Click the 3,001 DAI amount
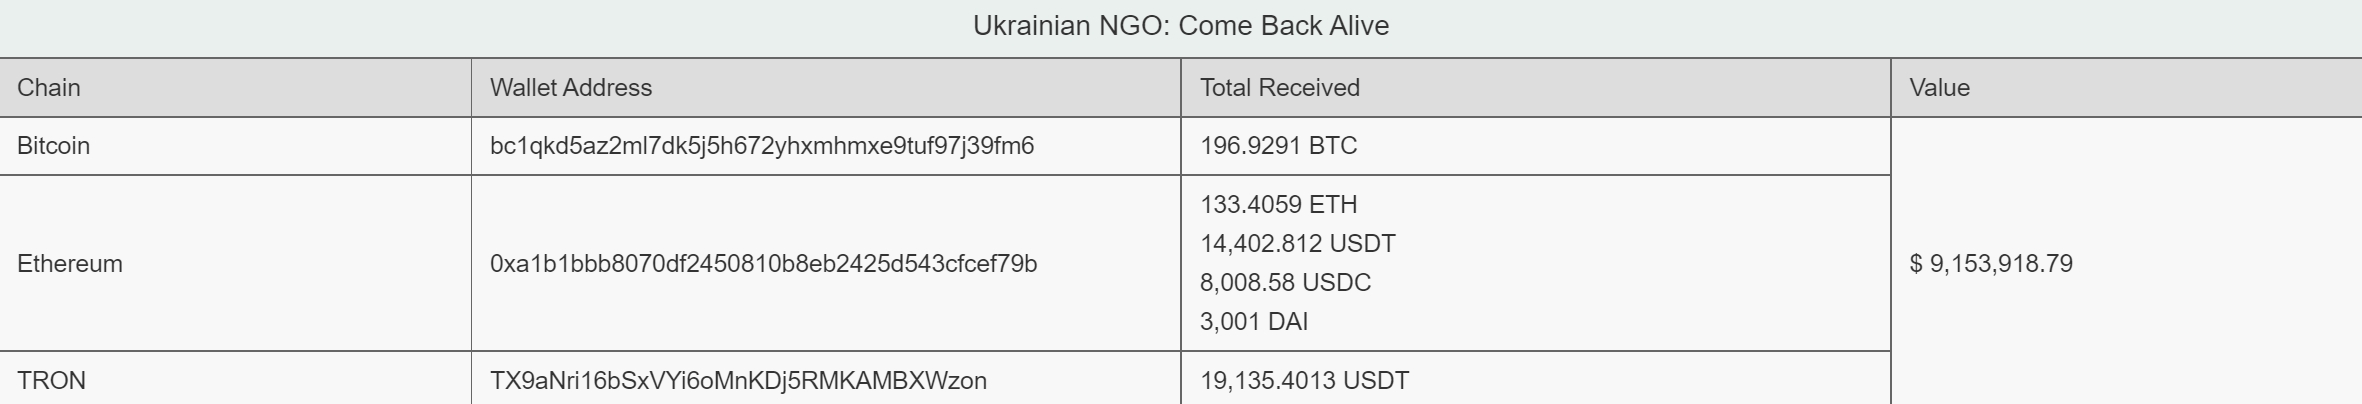2362x404 pixels. tap(1254, 322)
